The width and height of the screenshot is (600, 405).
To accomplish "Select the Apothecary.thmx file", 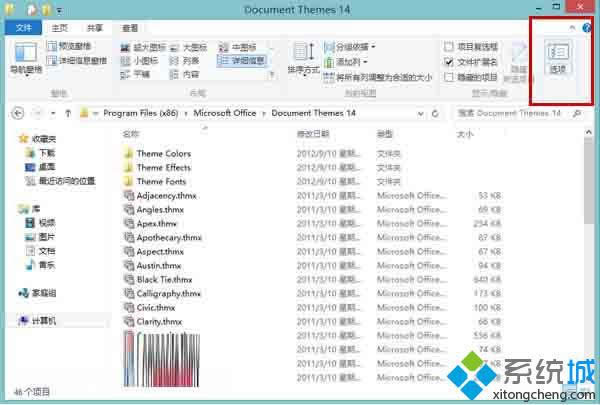I will point(163,237).
